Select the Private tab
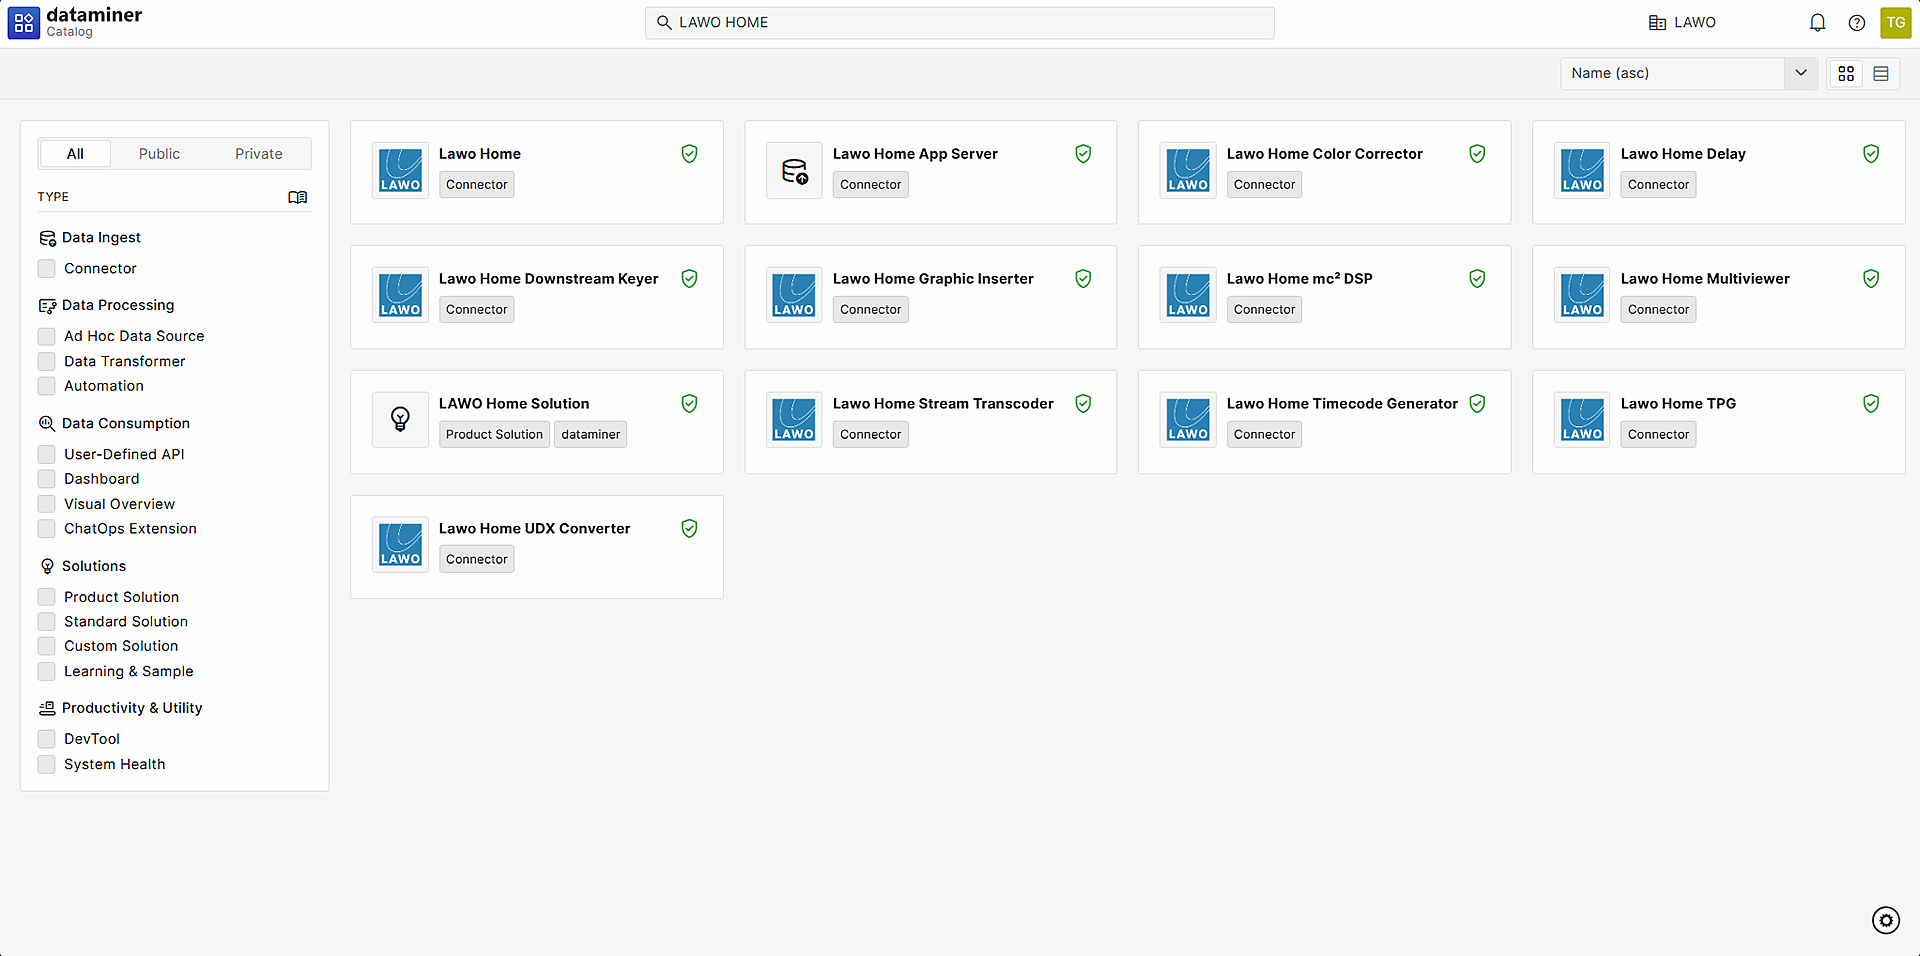Viewport: 1920px width, 956px height. pos(258,154)
